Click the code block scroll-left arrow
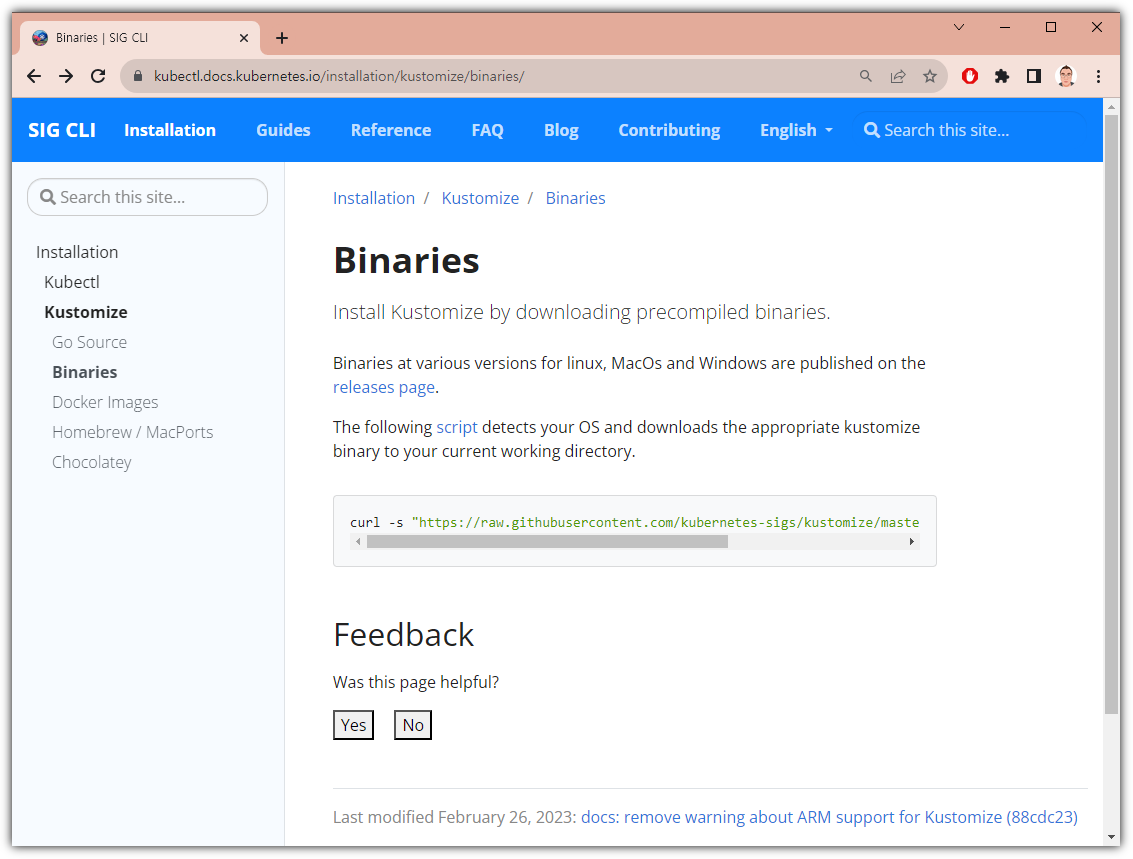 pyautogui.click(x=358, y=542)
